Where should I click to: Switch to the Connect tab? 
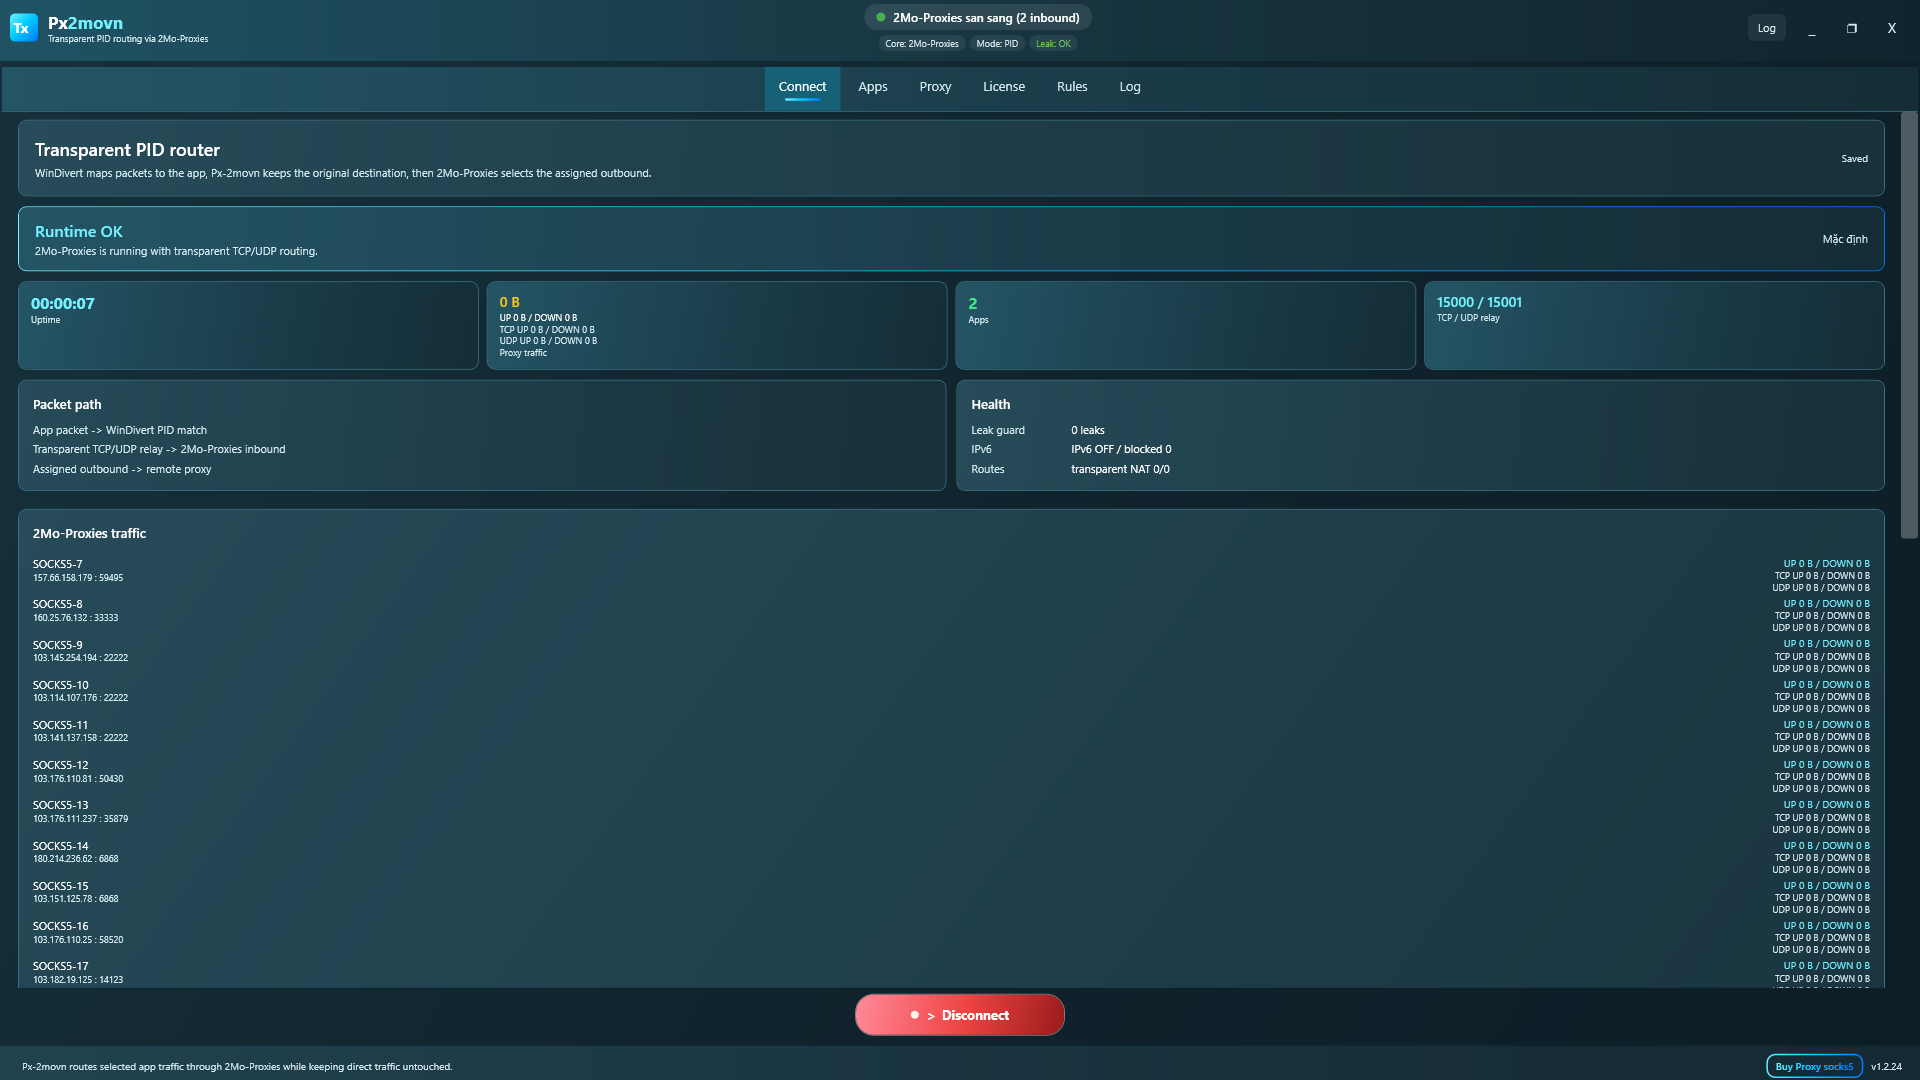[x=802, y=88]
